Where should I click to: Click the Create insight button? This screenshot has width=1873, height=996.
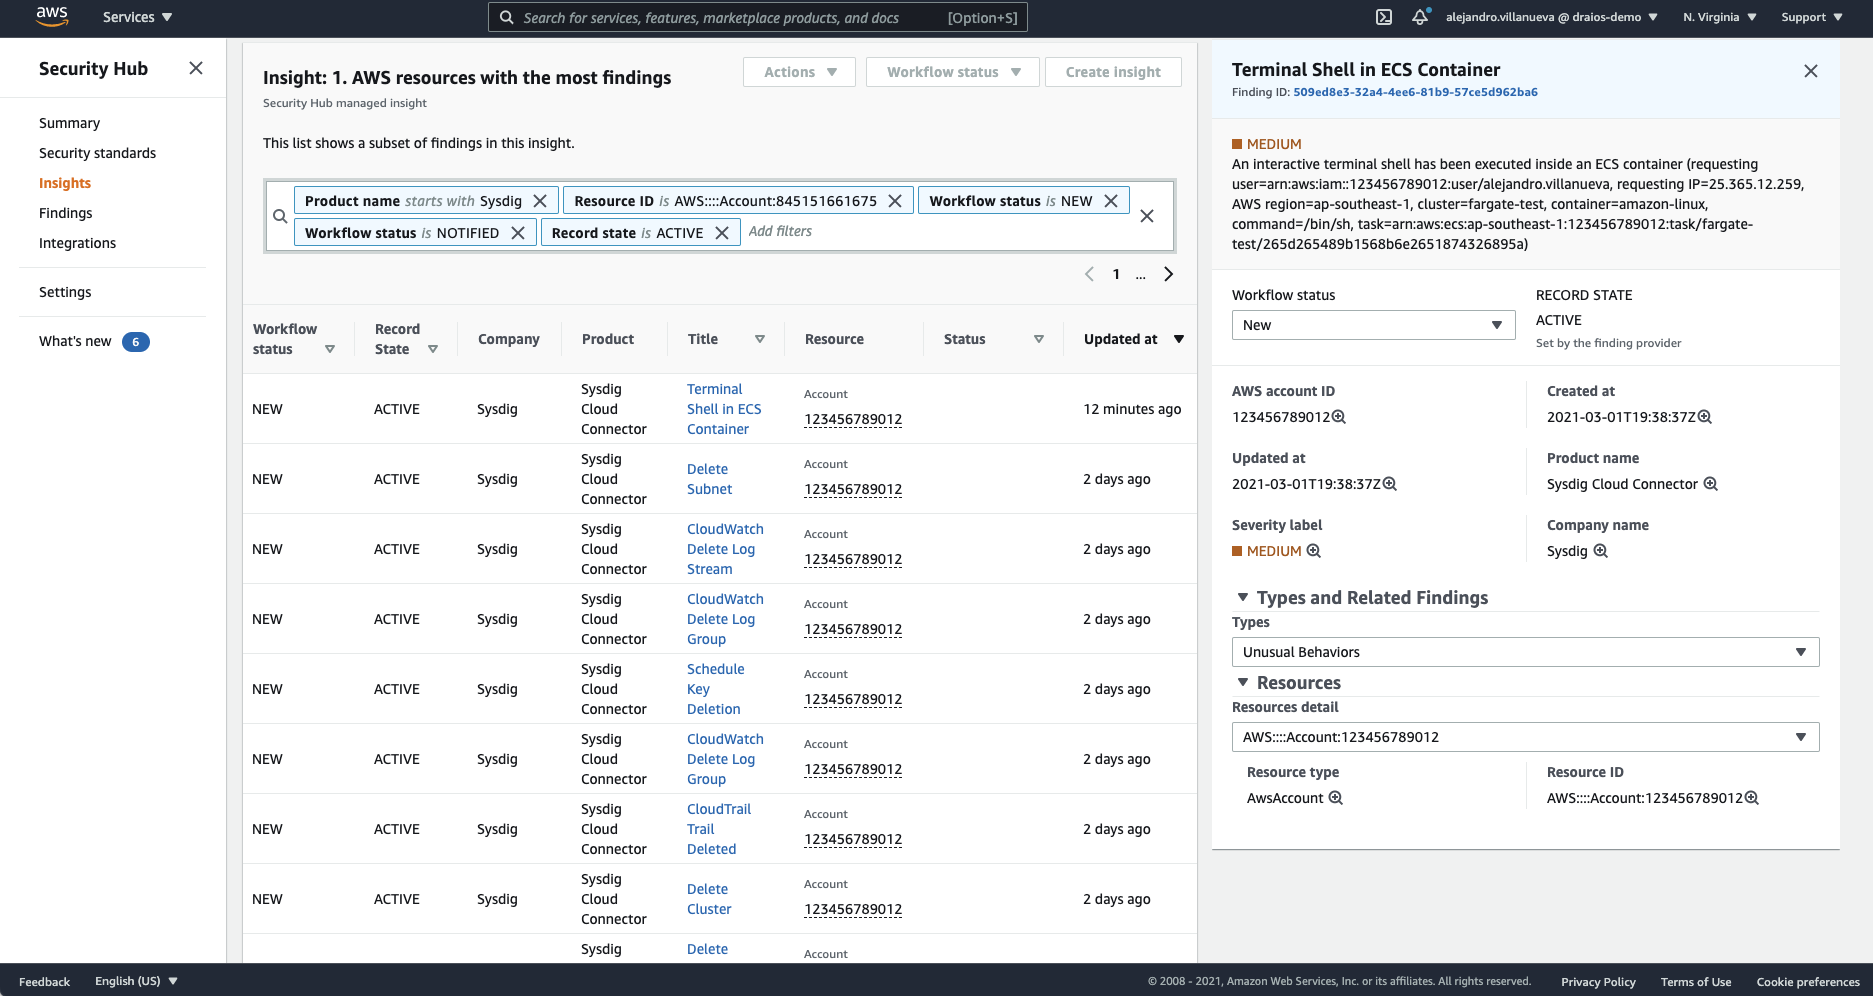(1113, 71)
